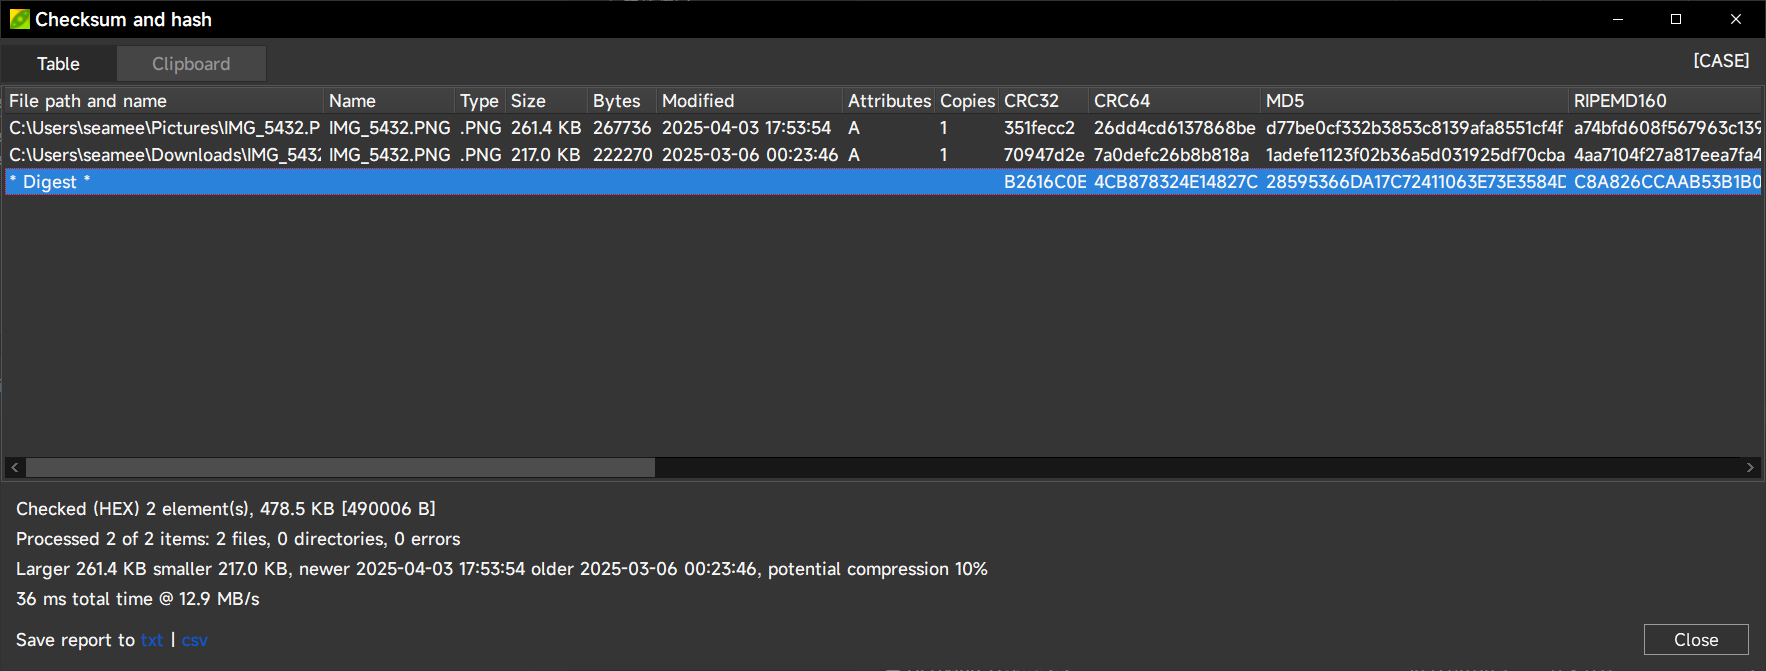Minimize the Checksum and hash window
The image size is (1766, 671).
(1618, 19)
